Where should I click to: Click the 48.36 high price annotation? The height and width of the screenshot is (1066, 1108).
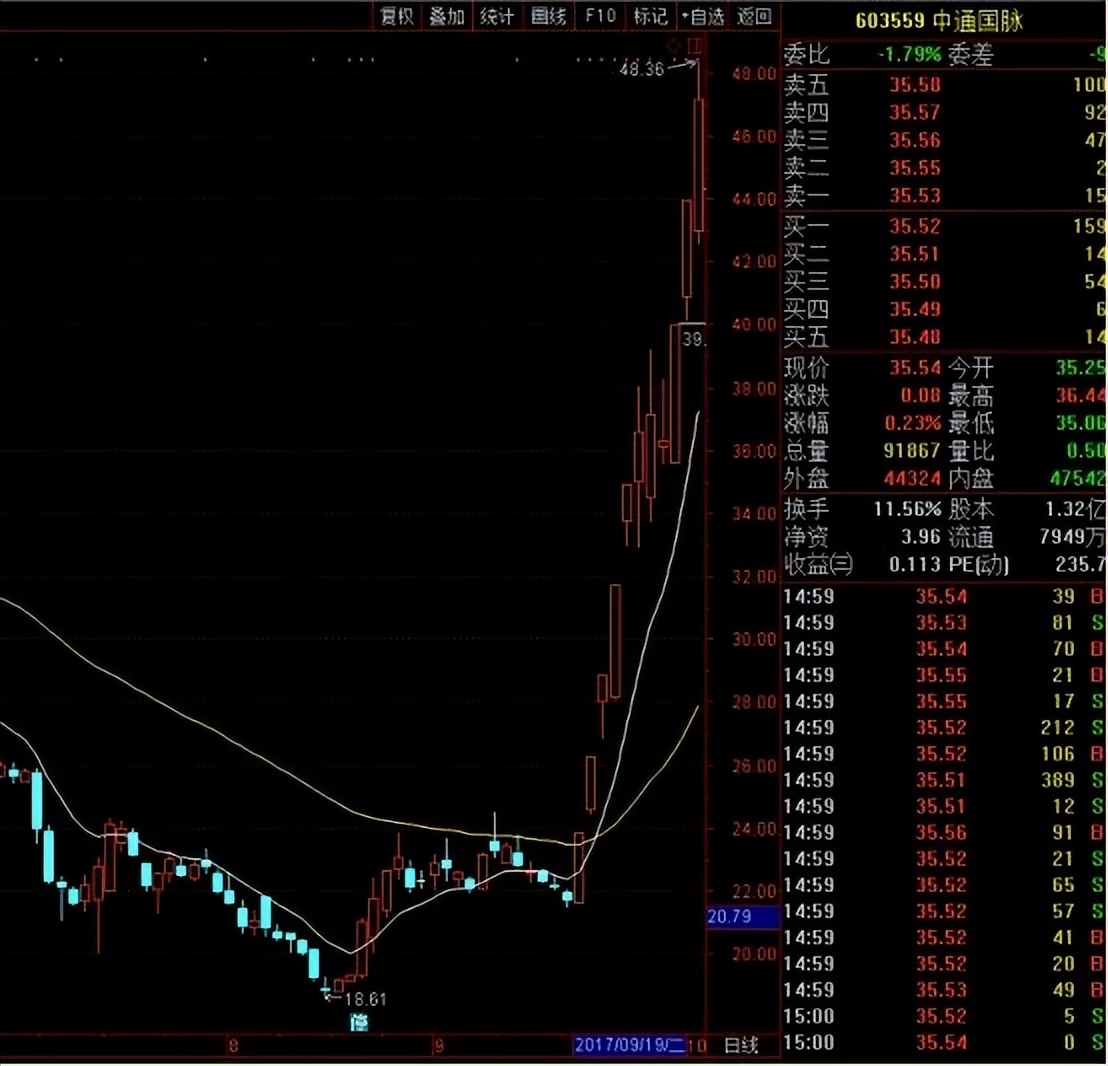642,69
